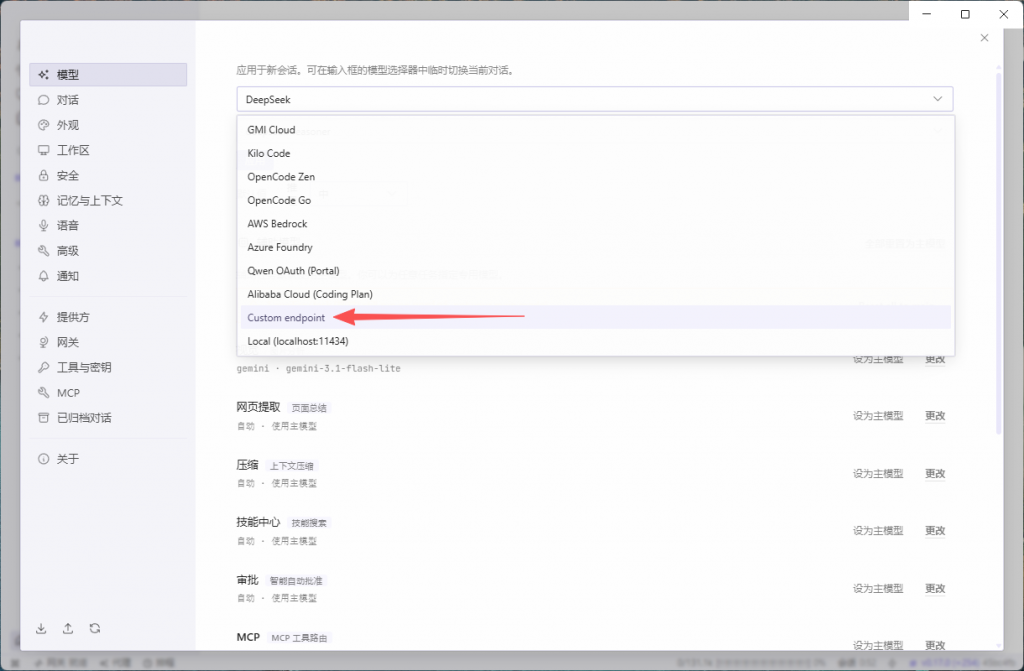1024x671 pixels.
Task: Click the 智能自动批准 tag label
Action: click(296, 580)
